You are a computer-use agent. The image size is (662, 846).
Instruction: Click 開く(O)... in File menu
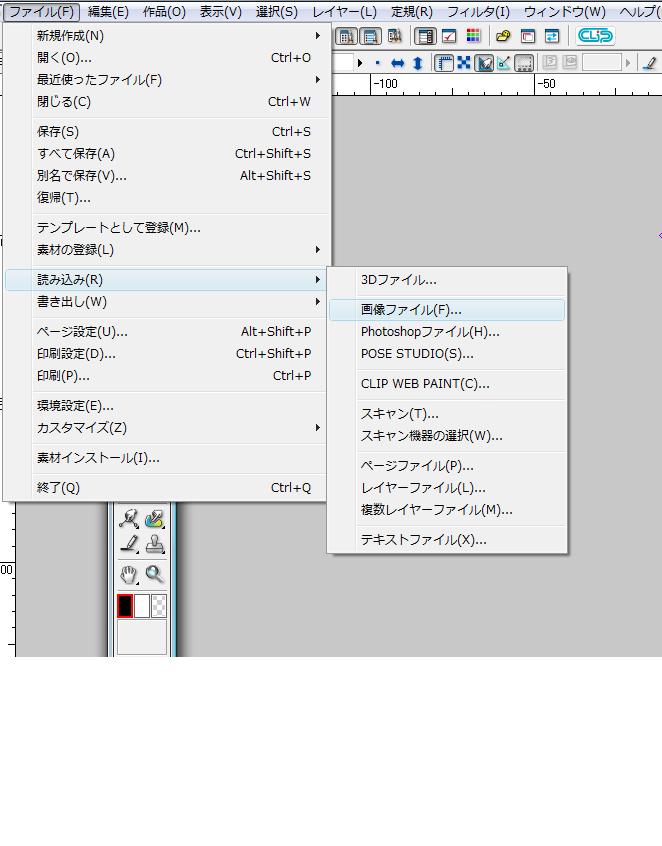[167, 58]
